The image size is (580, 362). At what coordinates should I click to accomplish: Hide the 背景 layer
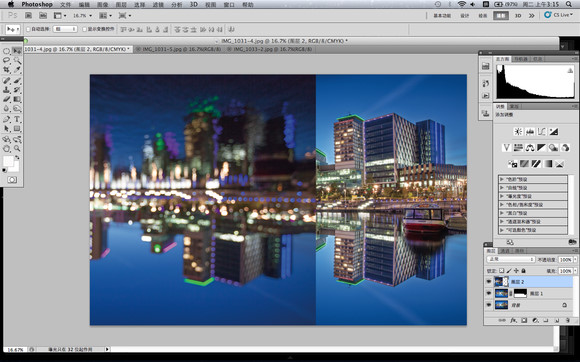489,305
